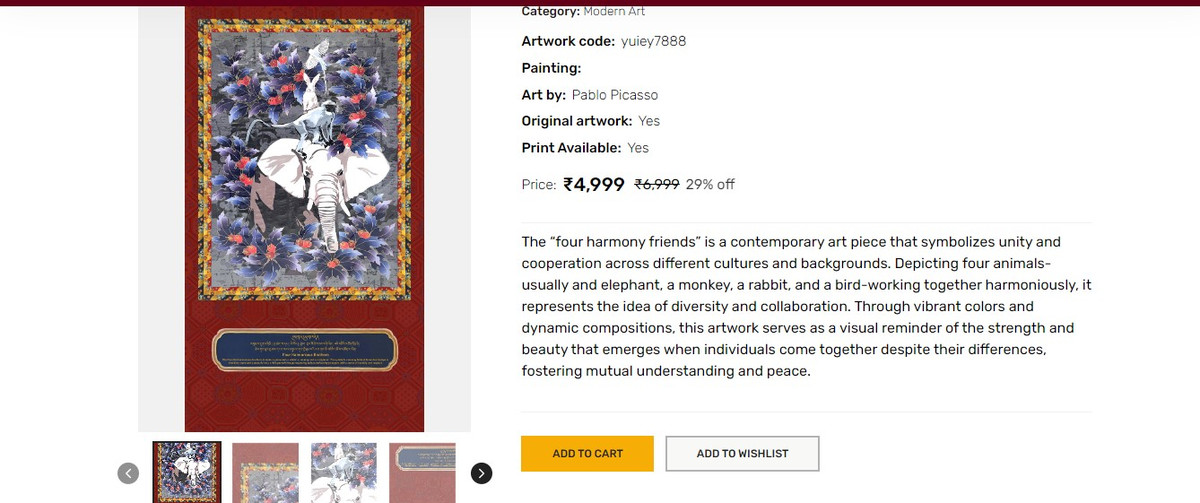Click the previous thumbnail arrow

[128, 473]
